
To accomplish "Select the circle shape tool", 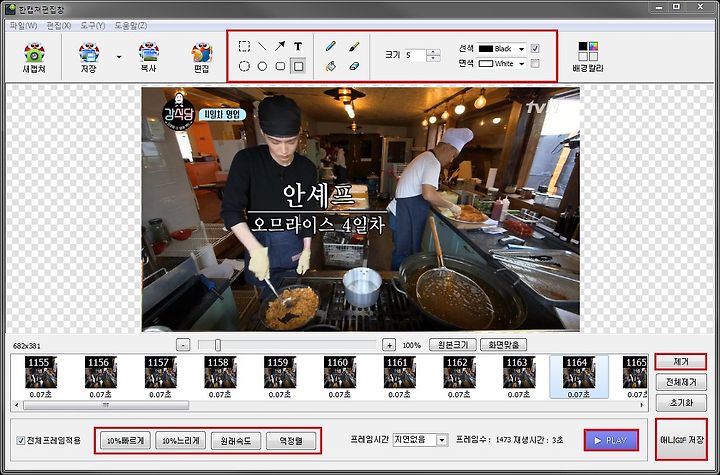I will 262,66.
